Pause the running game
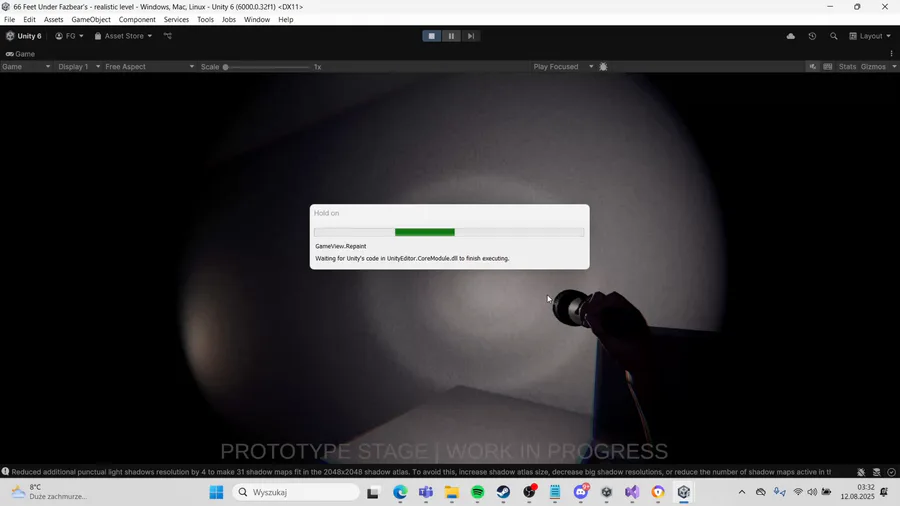 pos(451,36)
